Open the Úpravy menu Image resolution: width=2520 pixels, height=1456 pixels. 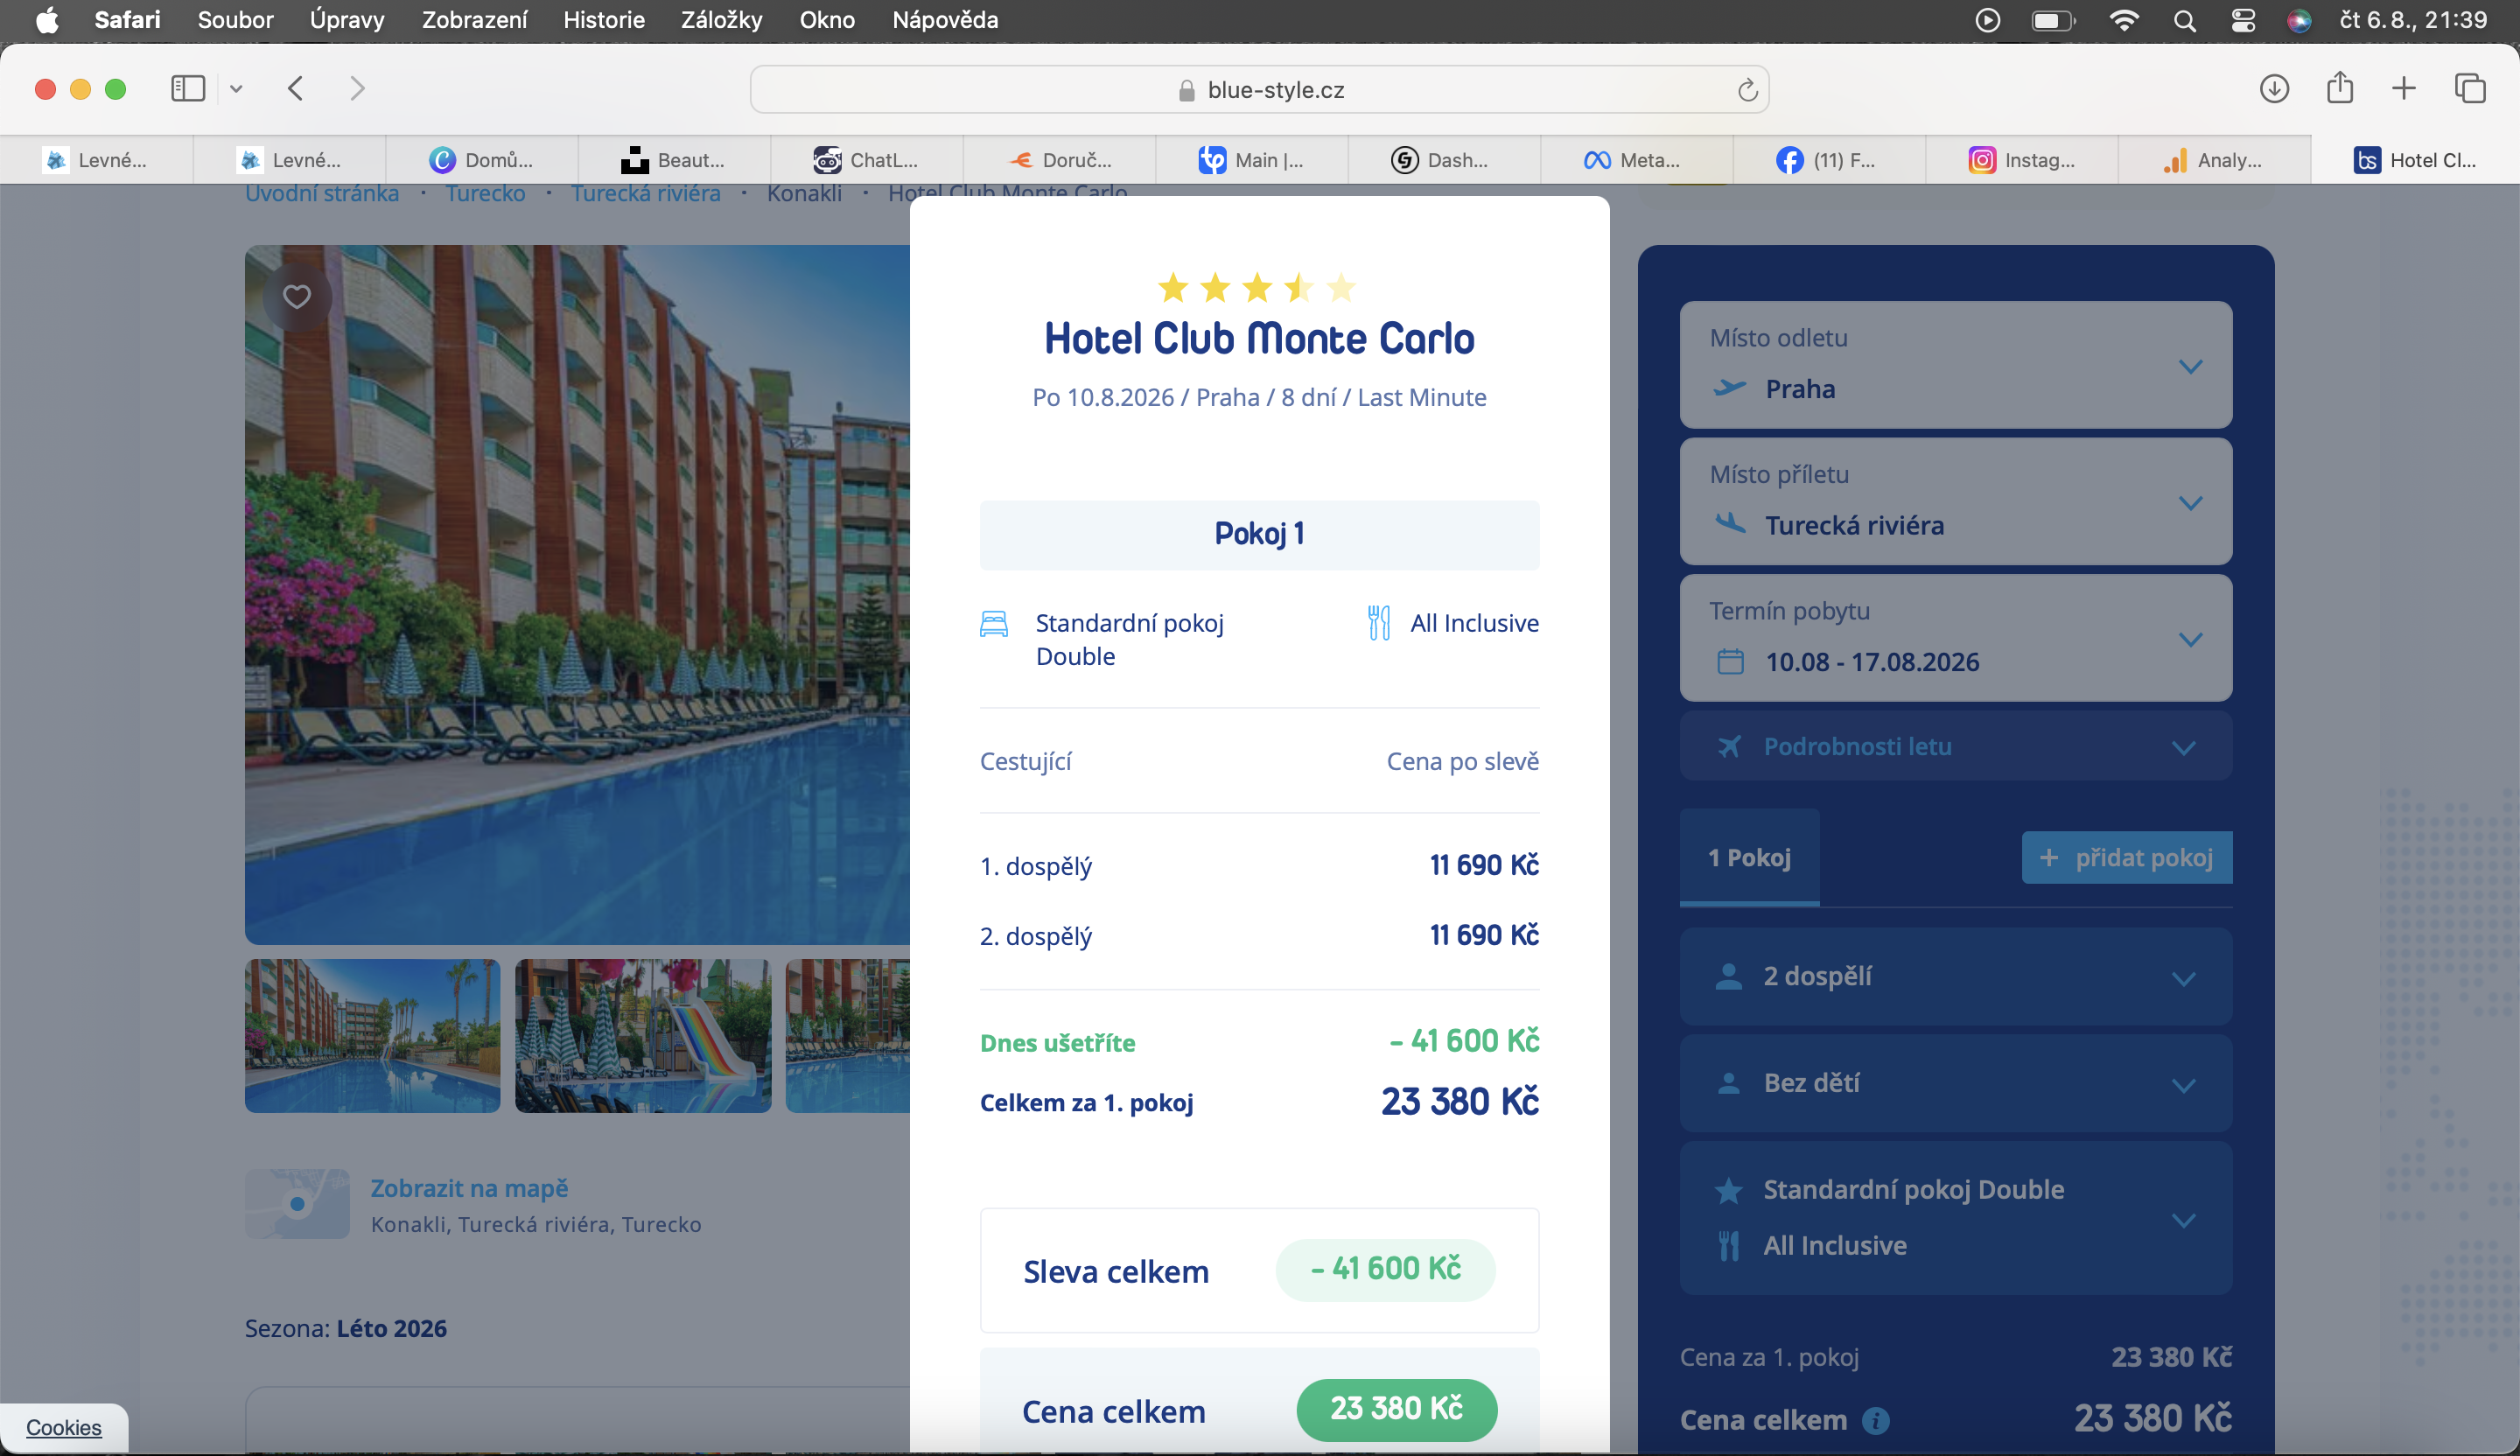coord(347,20)
